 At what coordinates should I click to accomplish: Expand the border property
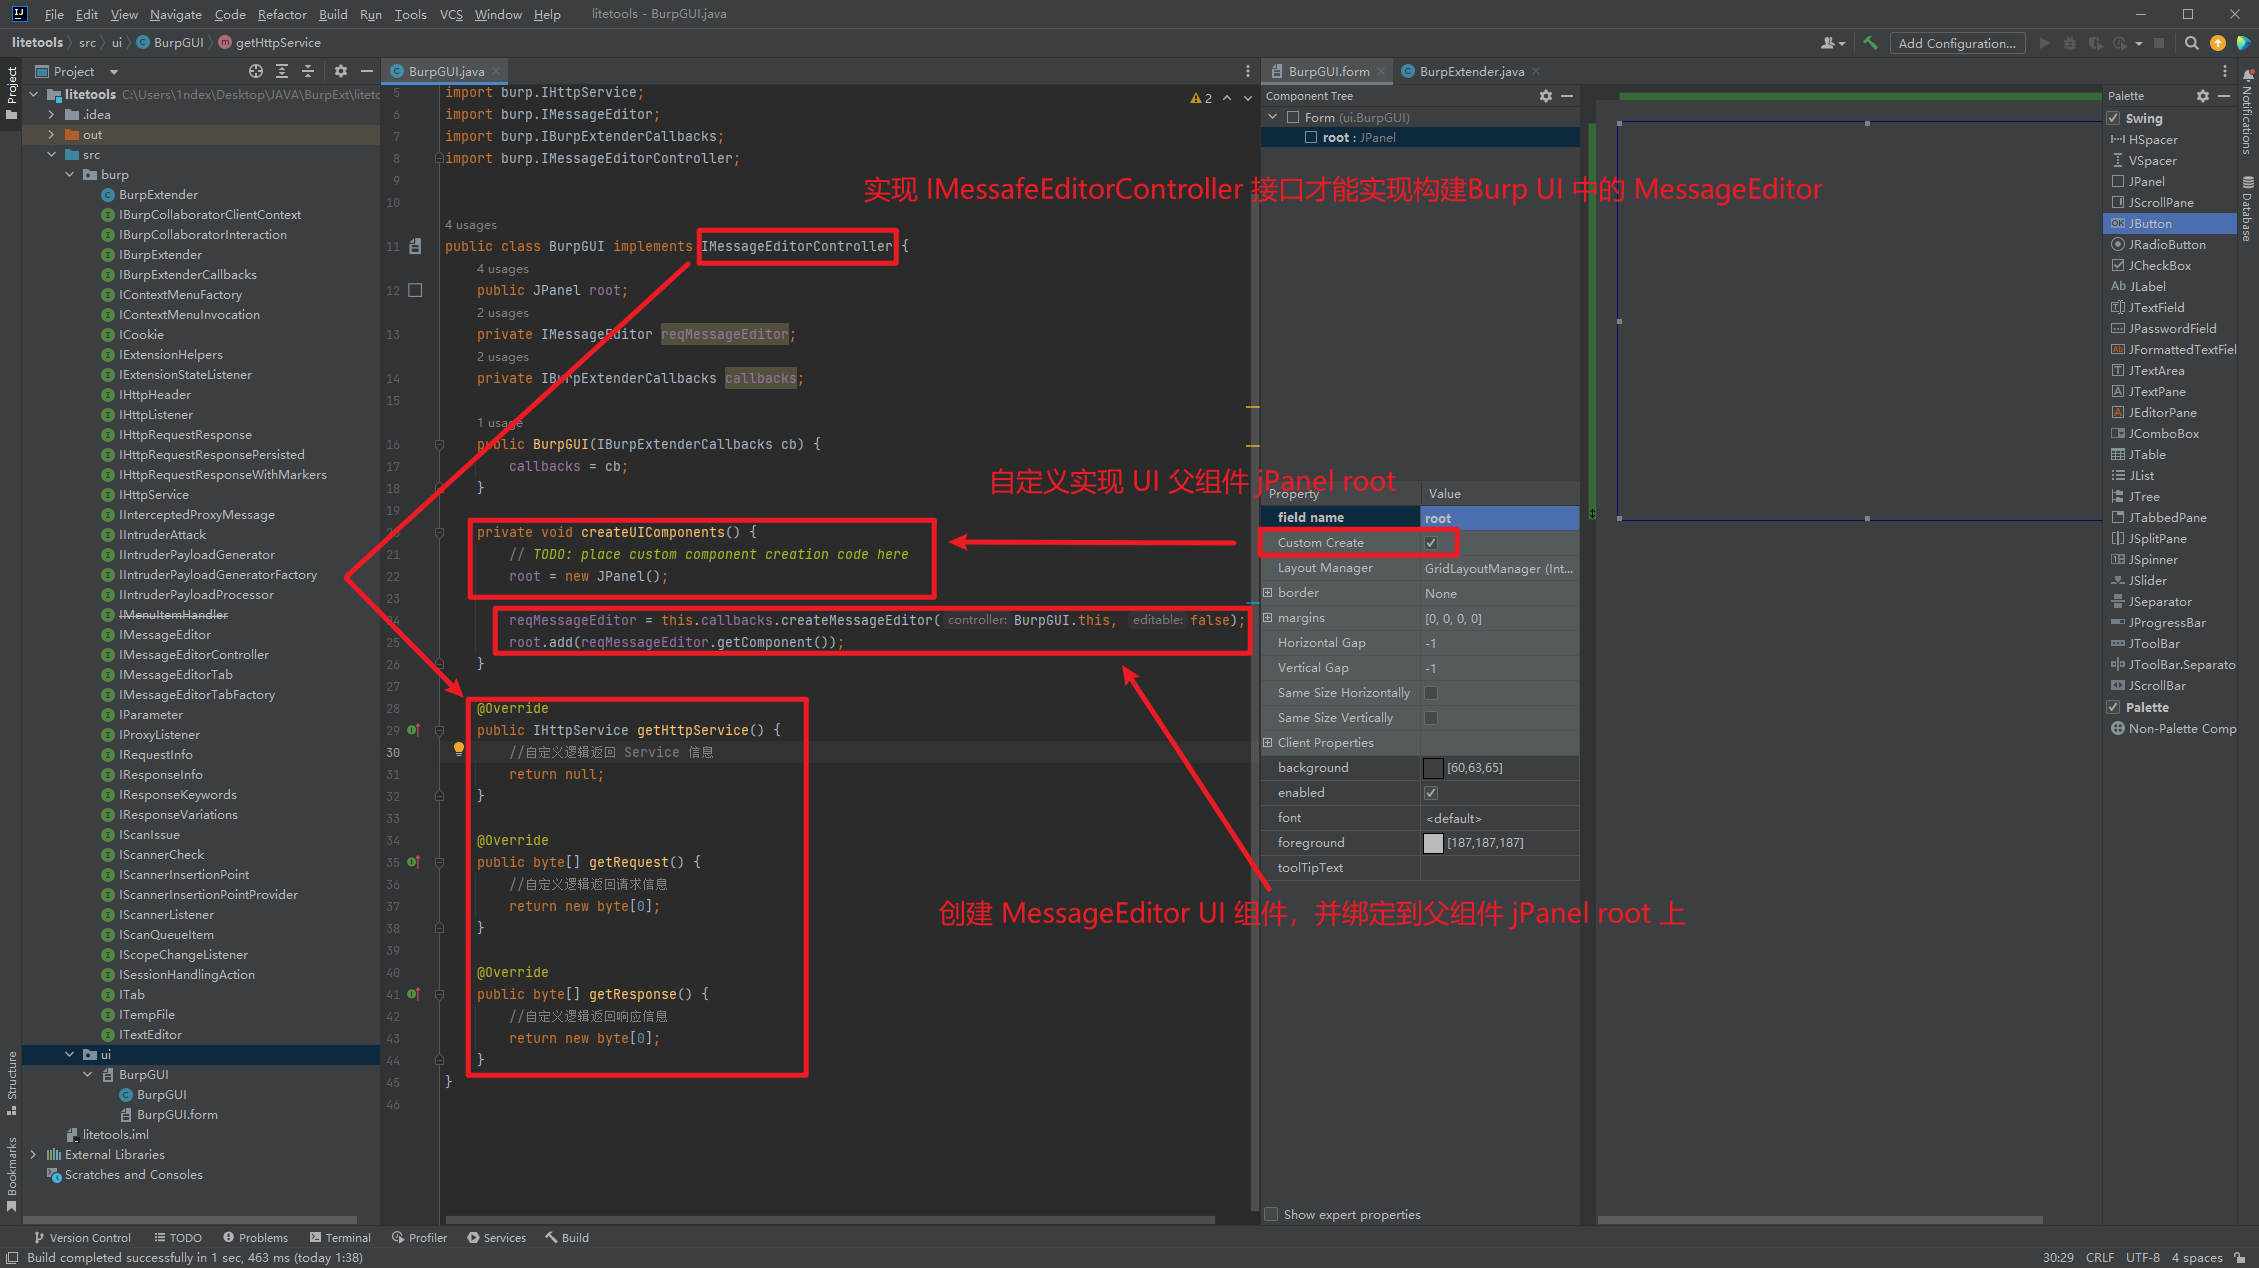click(1268, 593)
